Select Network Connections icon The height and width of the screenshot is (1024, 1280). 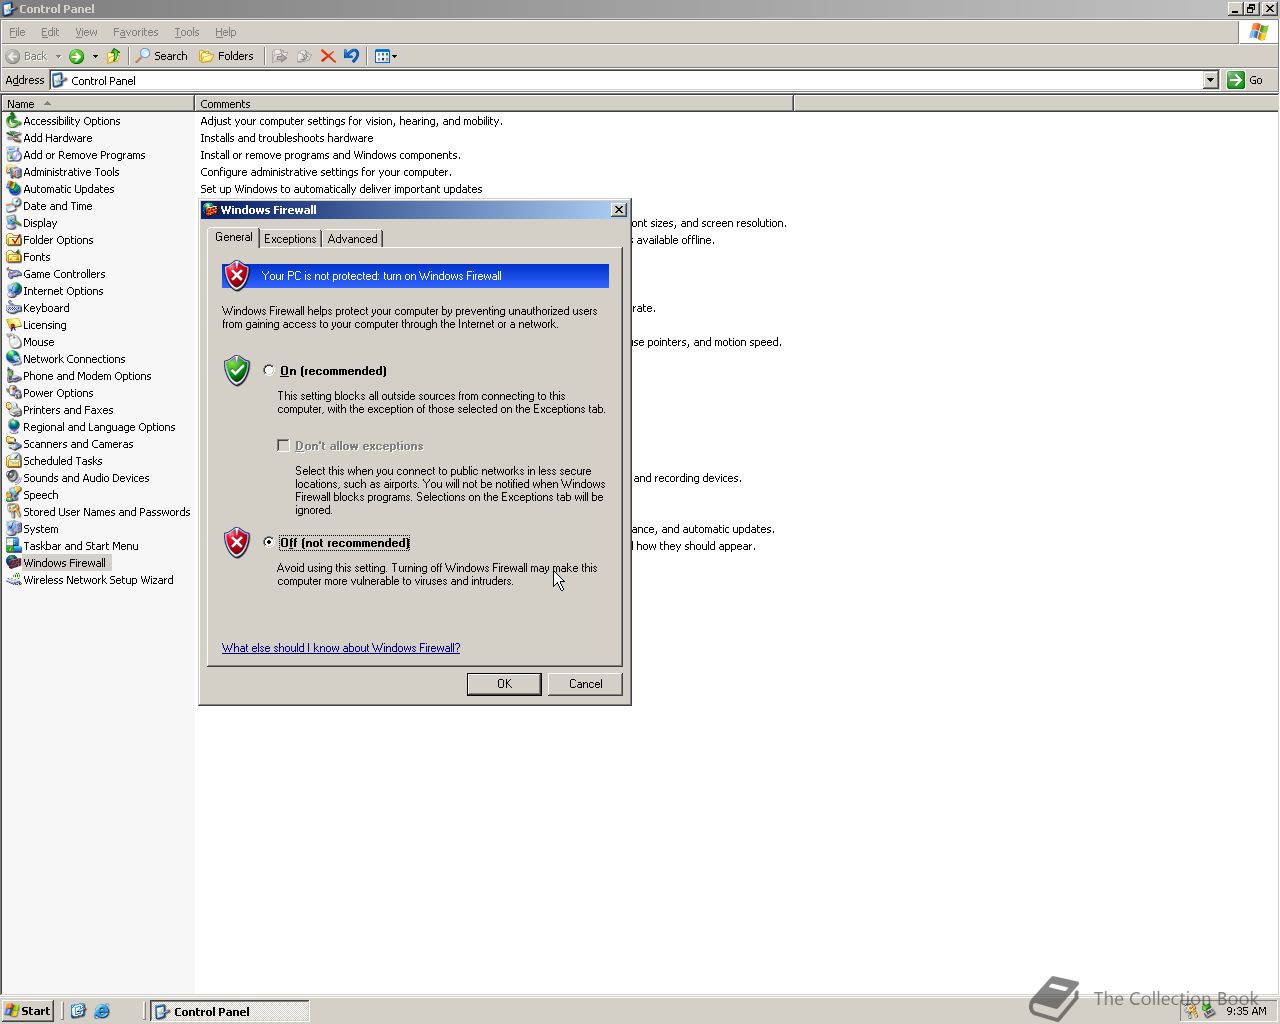pos(14,359)
